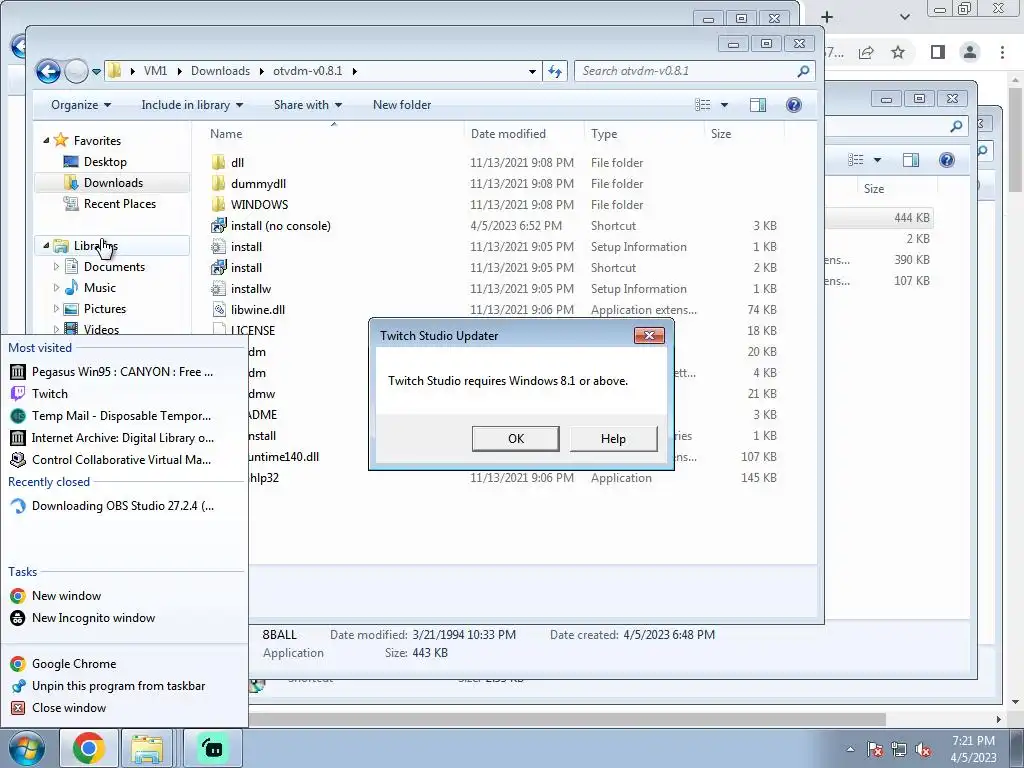Select the dll folder icon

click(218, 163)
